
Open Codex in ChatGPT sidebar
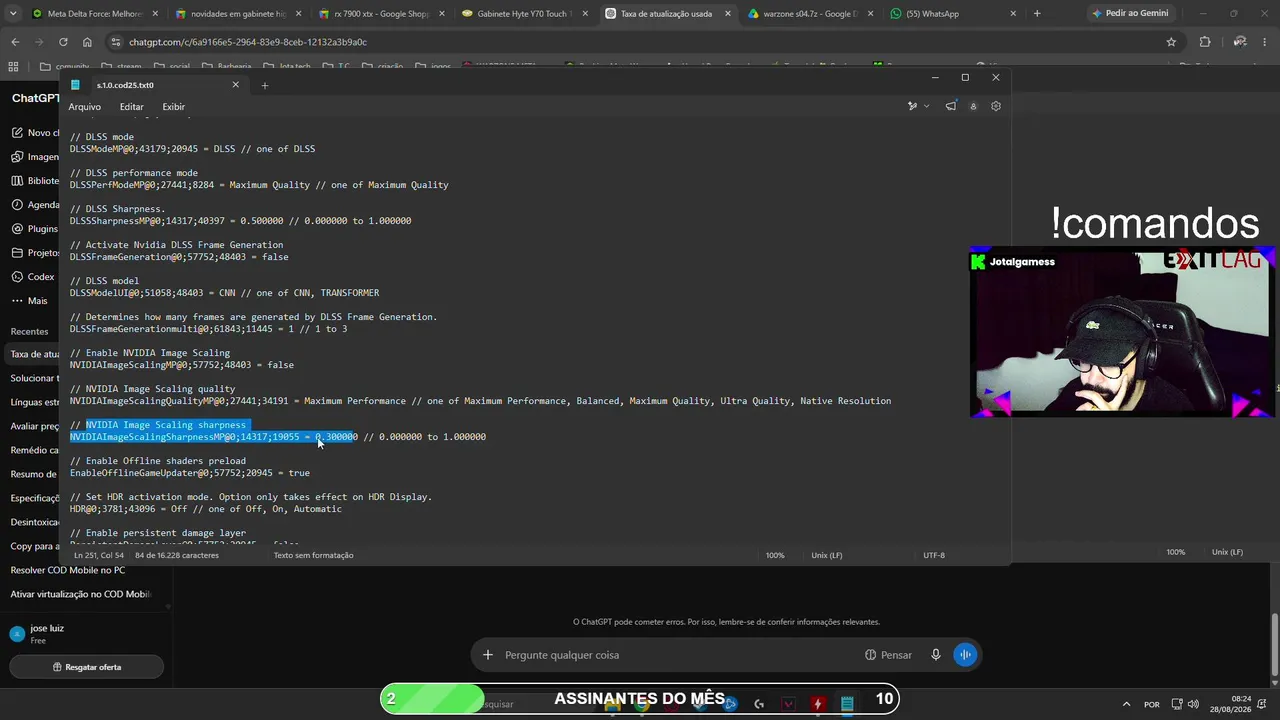tap(33, 277)
